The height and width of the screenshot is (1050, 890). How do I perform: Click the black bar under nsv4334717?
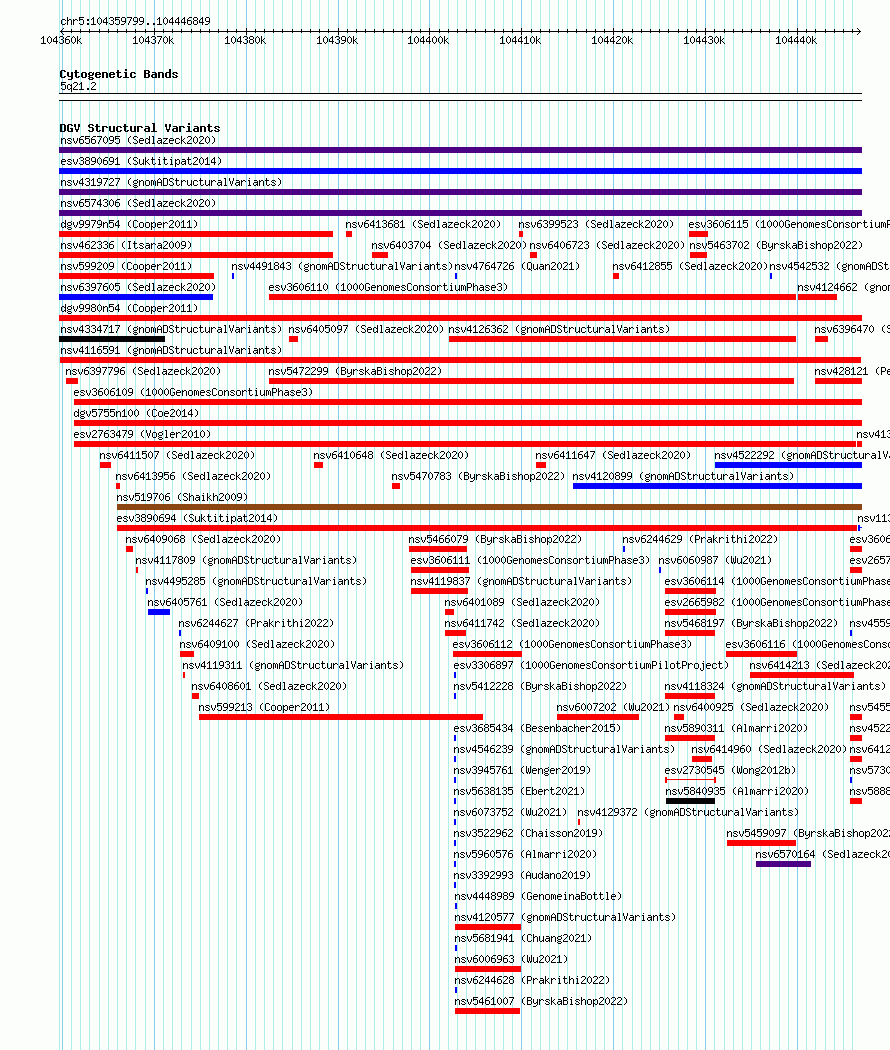[112, 339]
